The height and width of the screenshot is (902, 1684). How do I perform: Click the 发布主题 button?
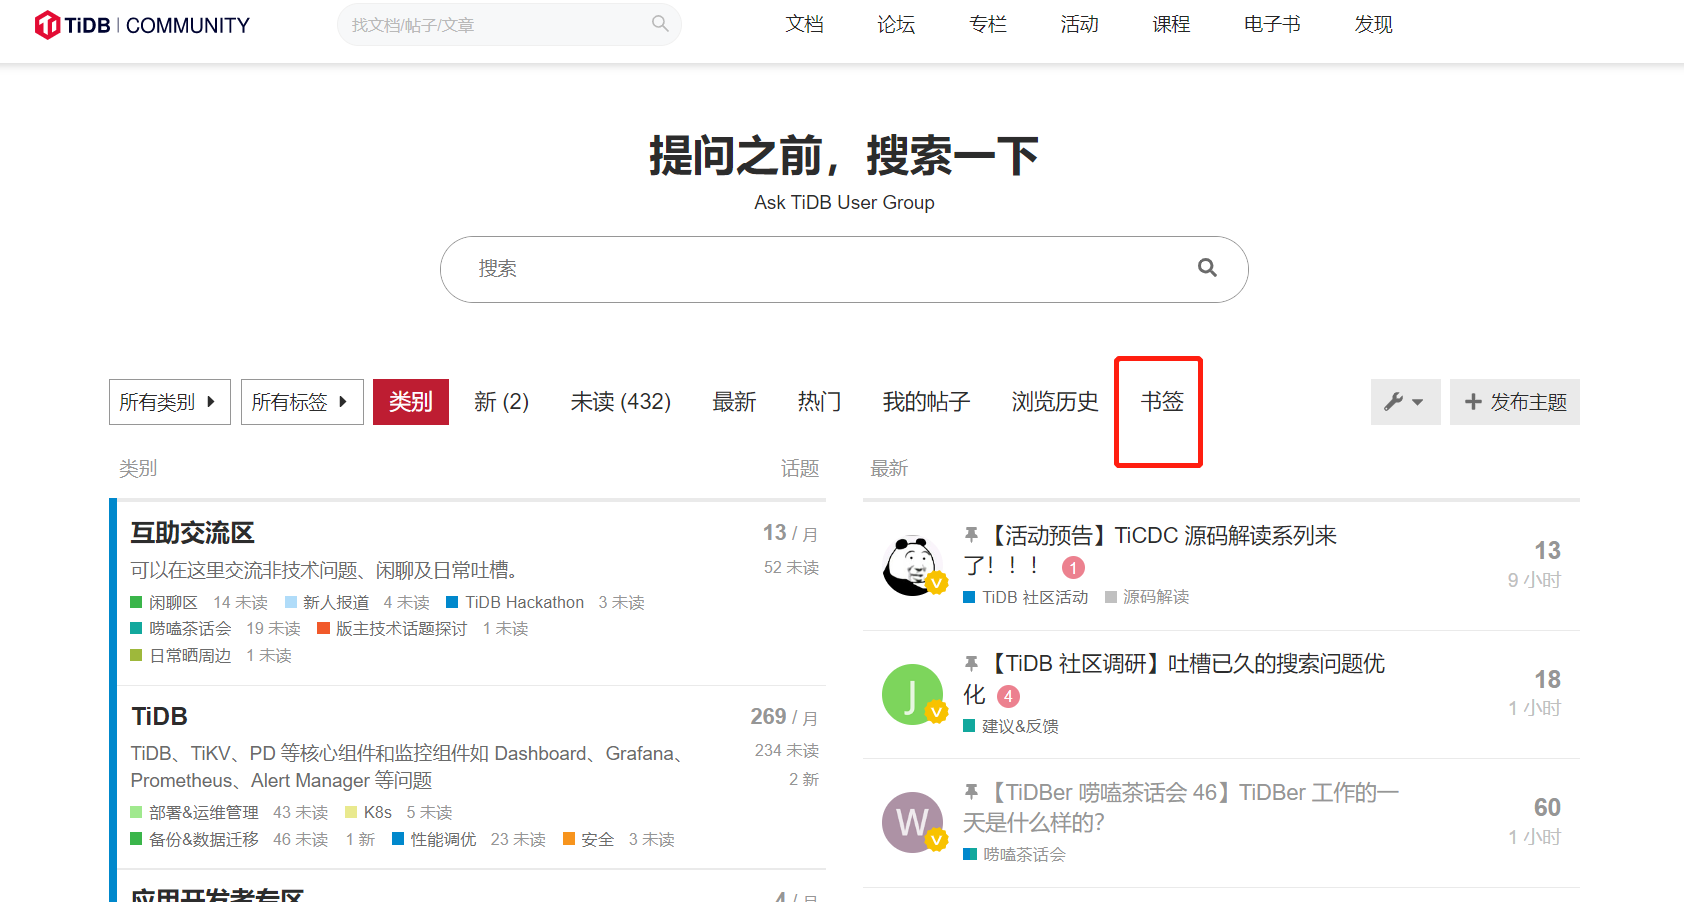1515,402
